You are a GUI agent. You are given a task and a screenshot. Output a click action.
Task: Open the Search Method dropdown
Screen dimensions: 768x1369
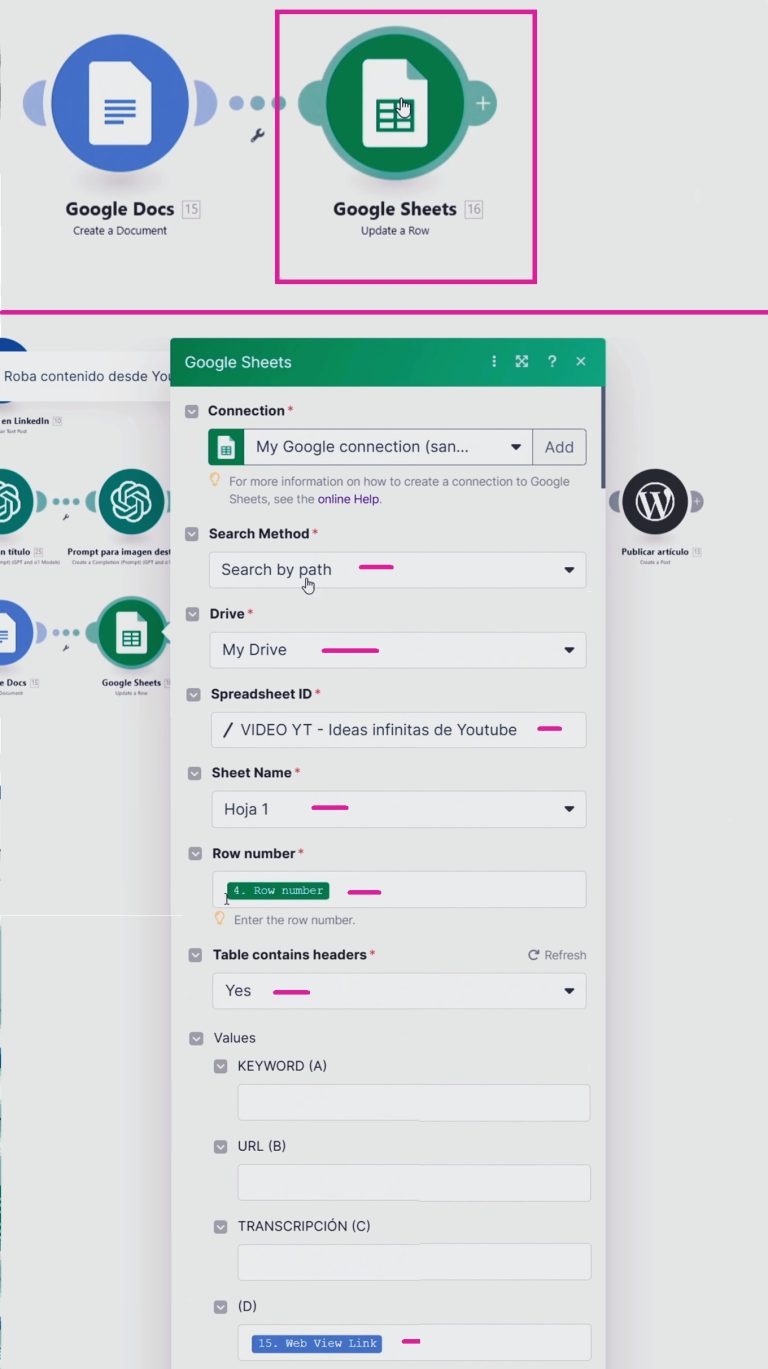[398, 570]
